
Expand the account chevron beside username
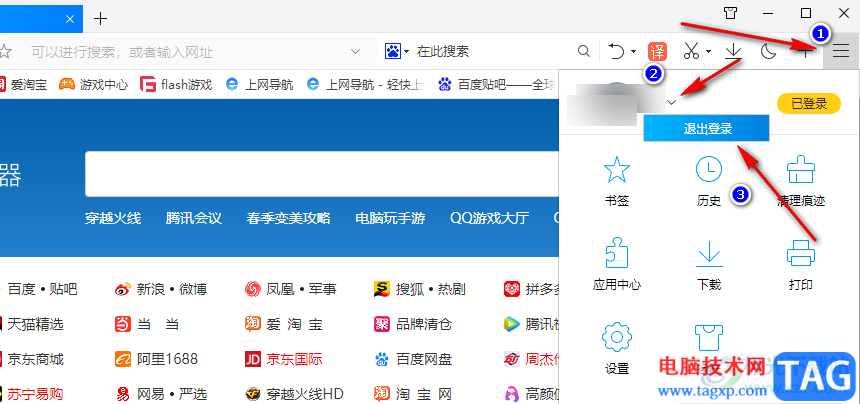(672, 103)
